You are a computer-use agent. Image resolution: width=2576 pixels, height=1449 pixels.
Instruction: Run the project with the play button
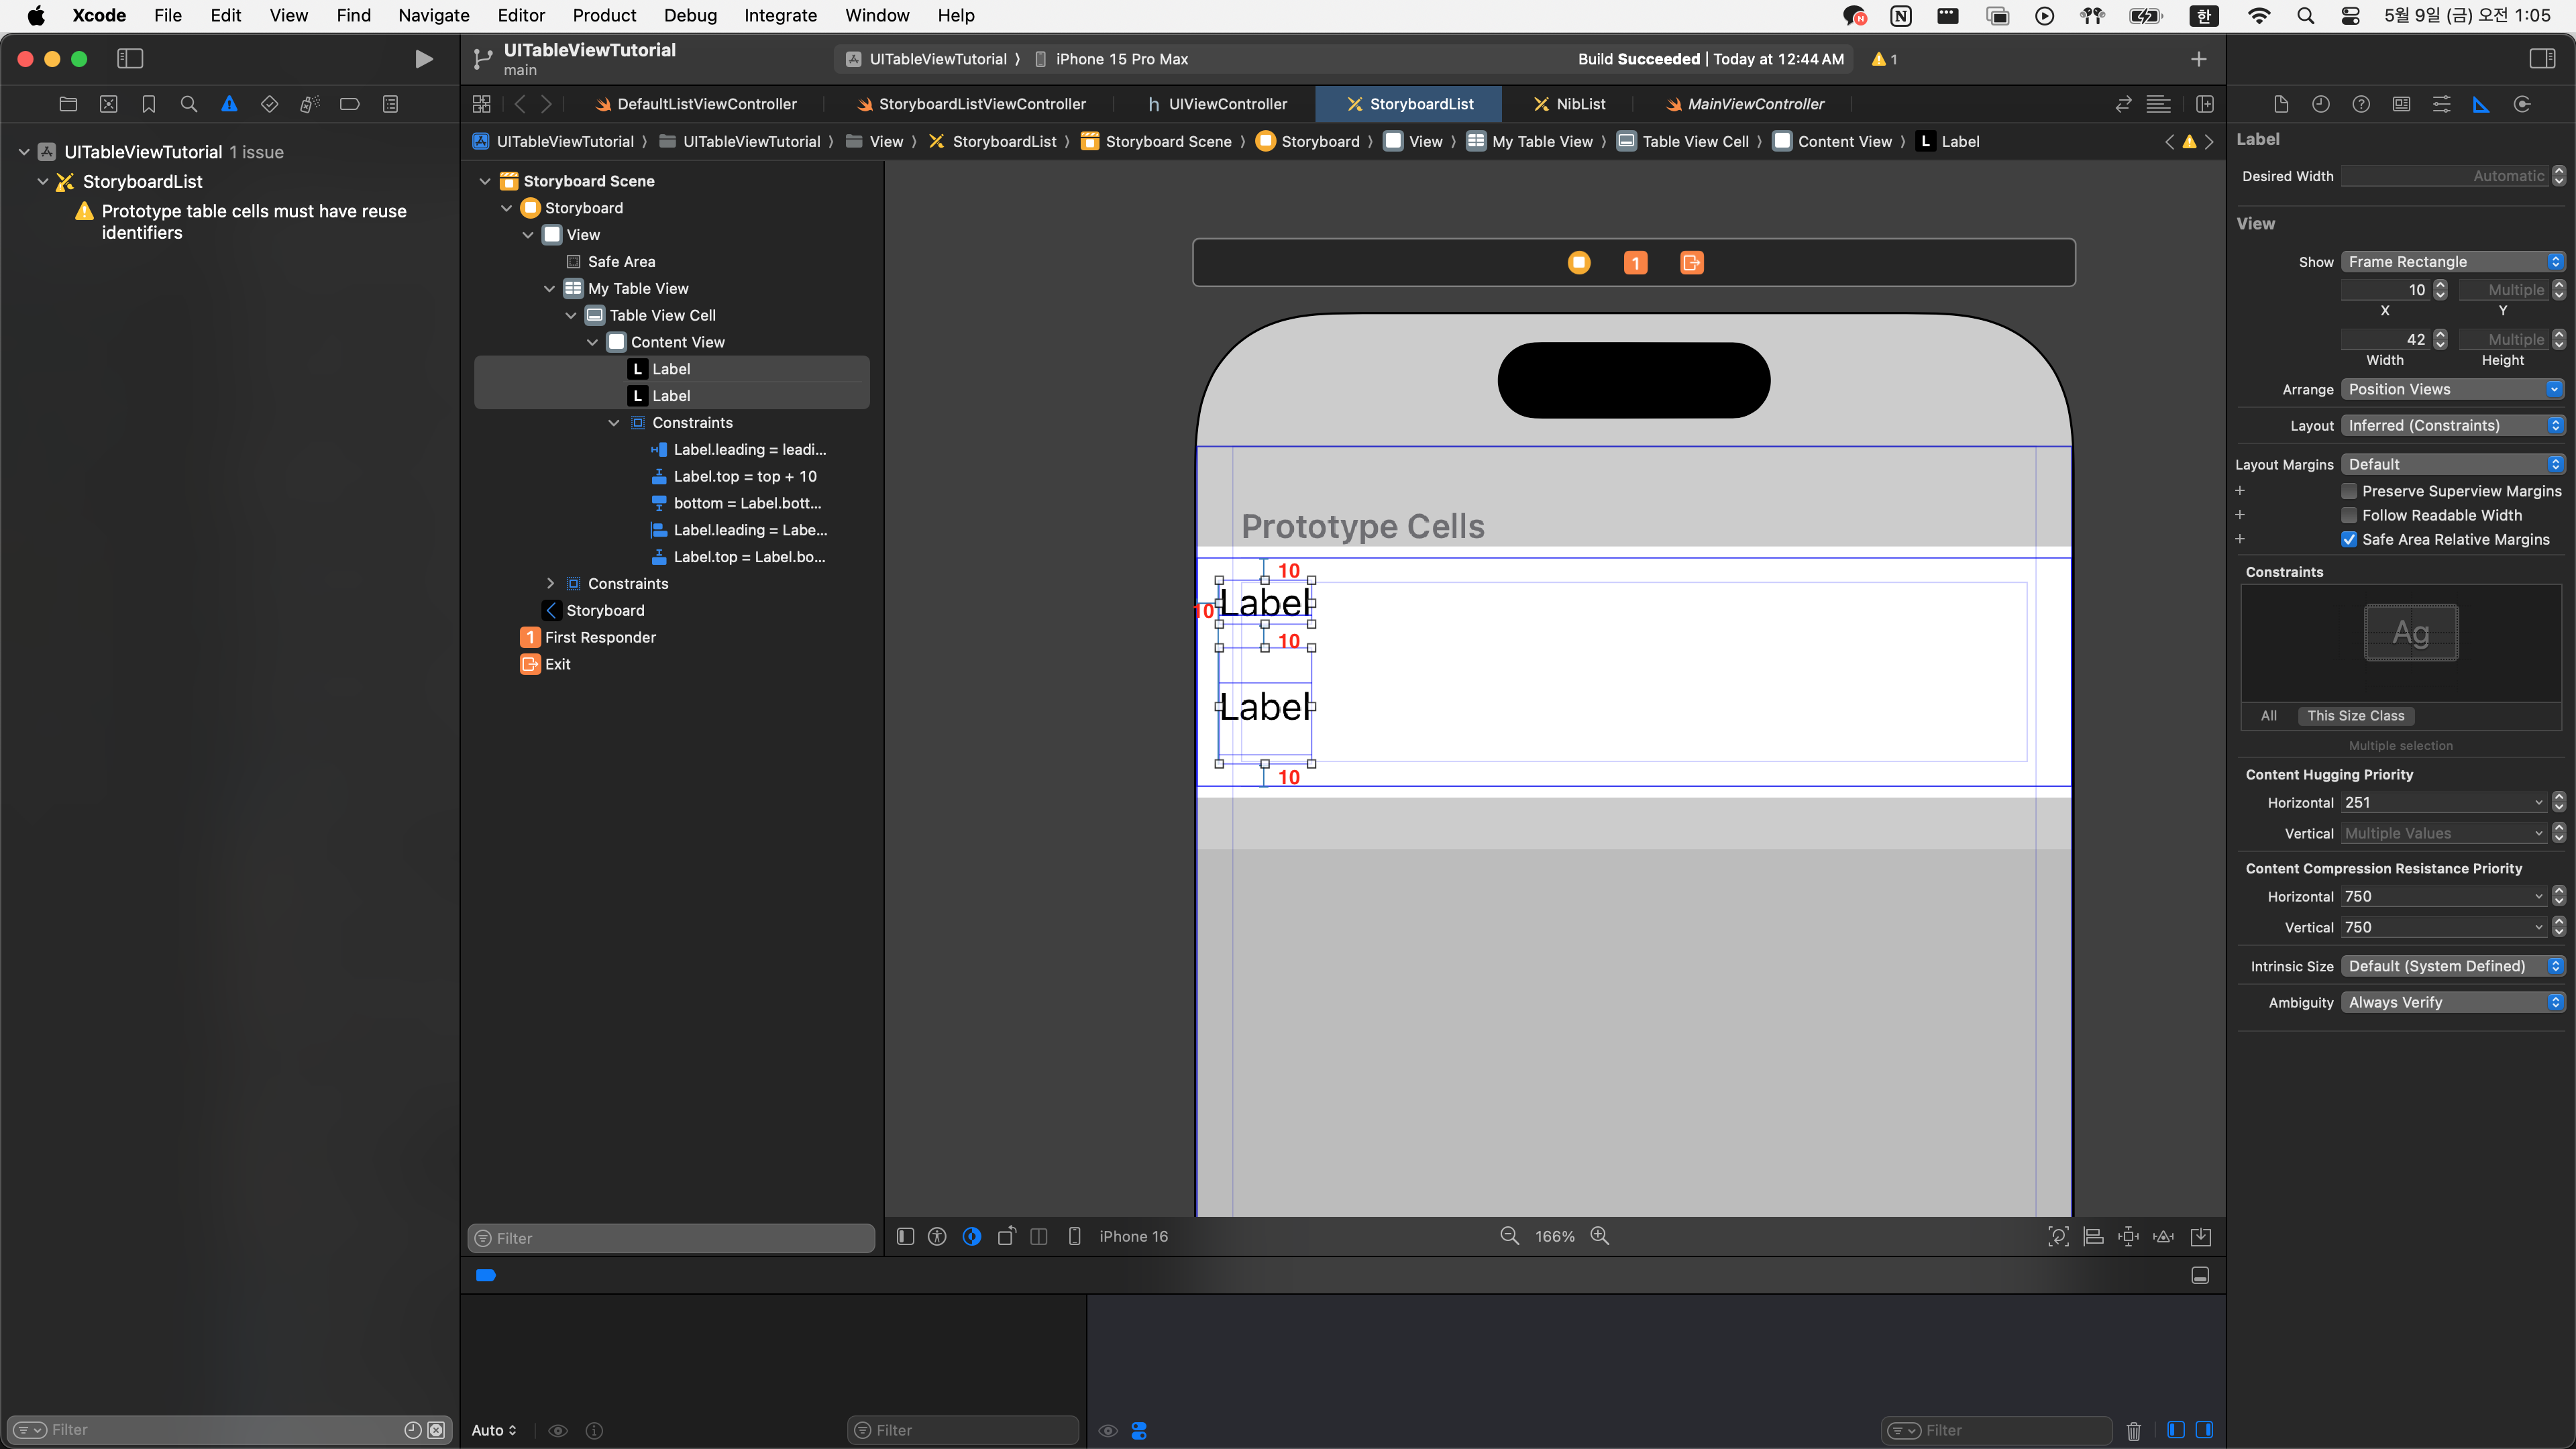[424, 59]
